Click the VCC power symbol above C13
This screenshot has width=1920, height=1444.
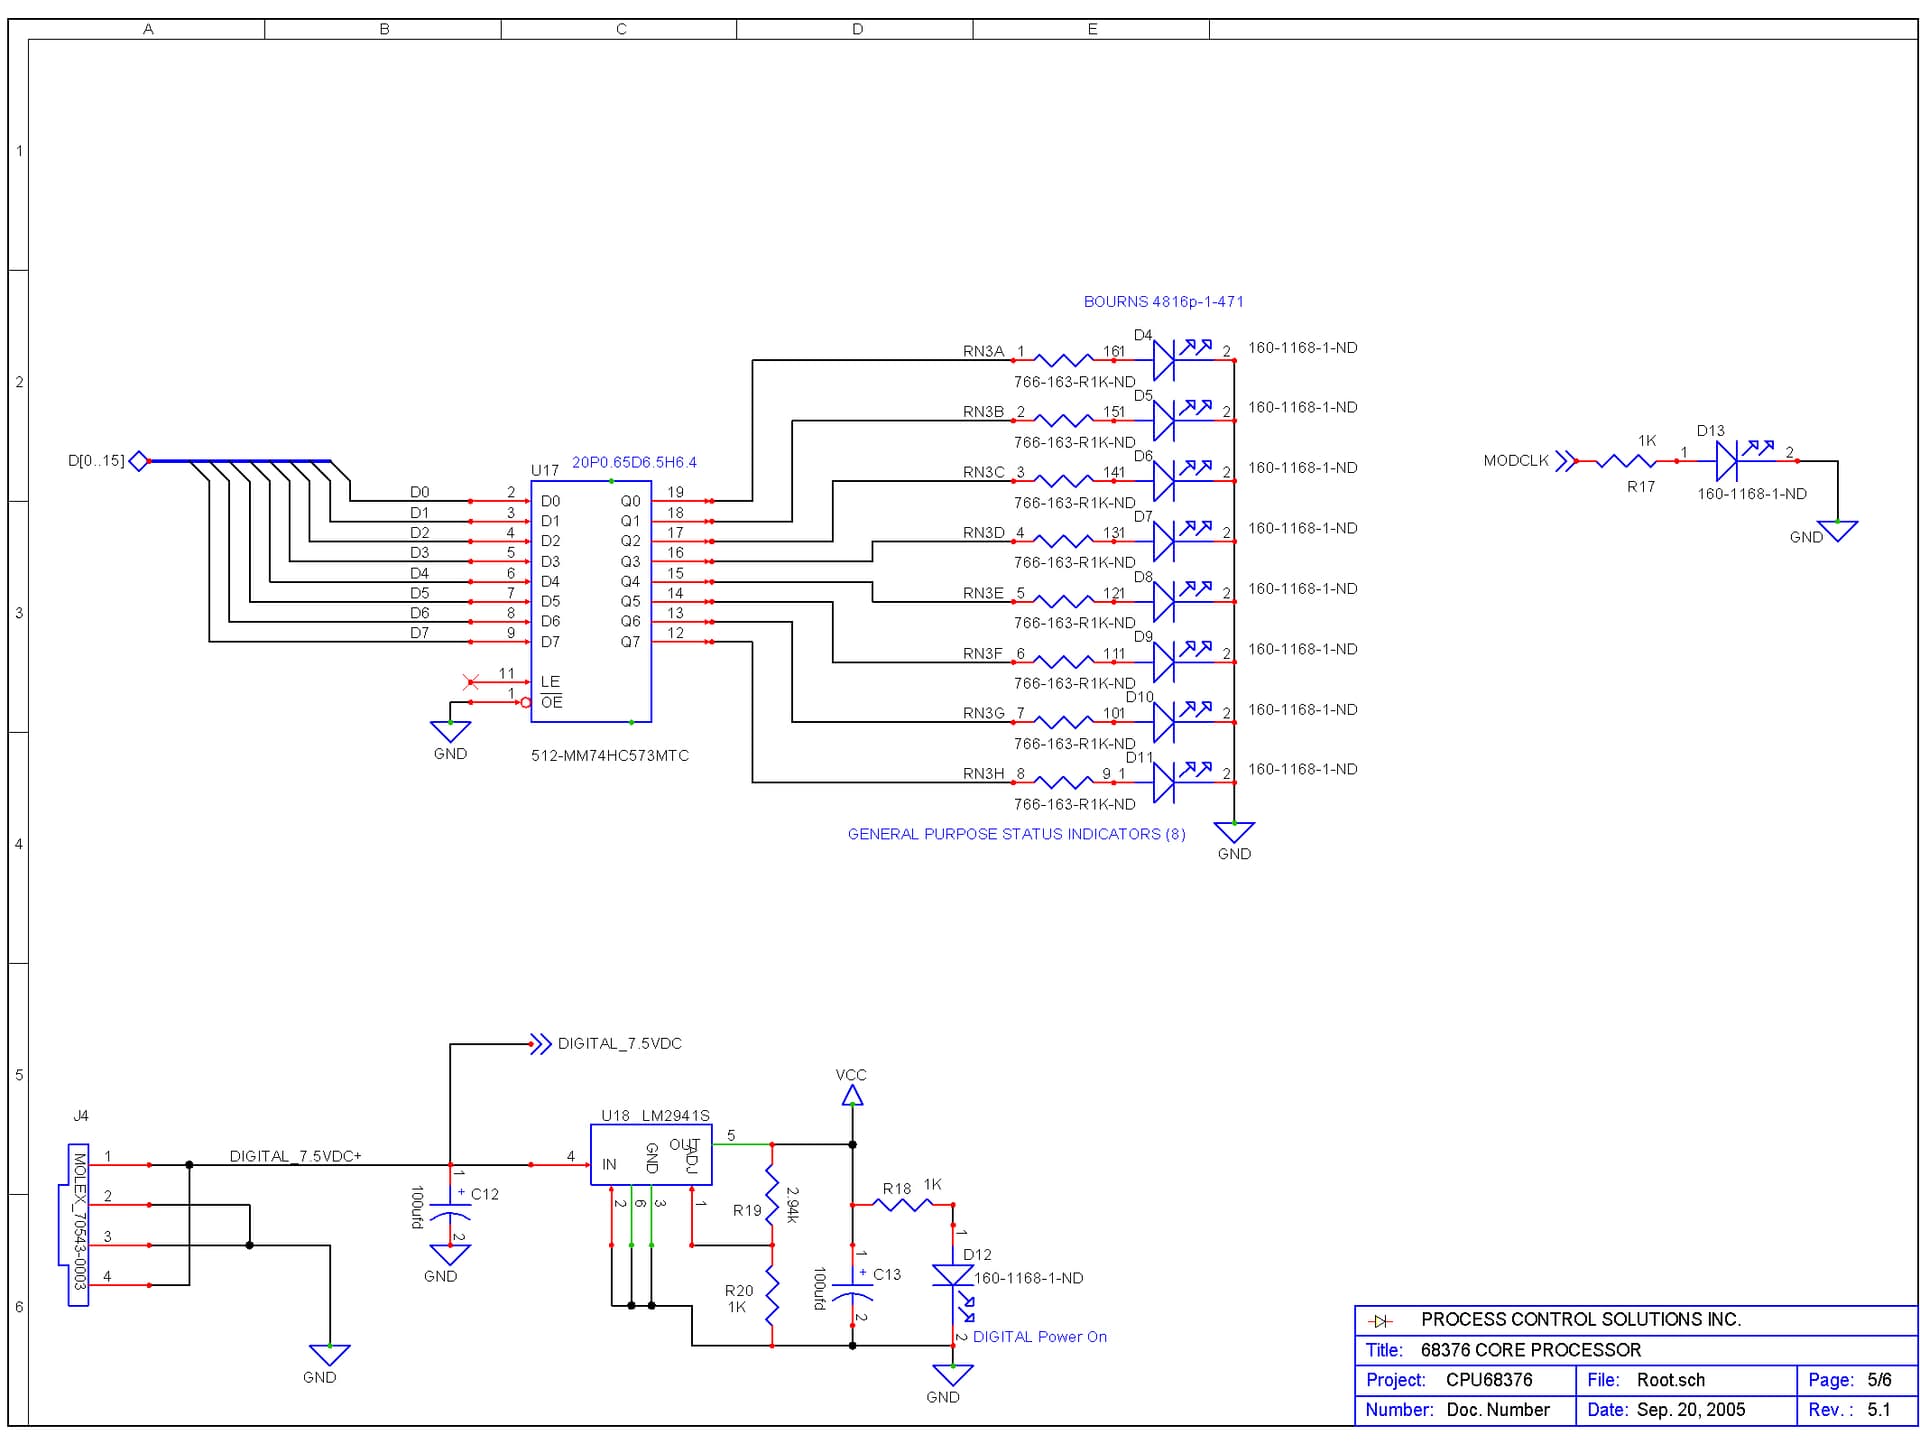click(x=853, y=1095)
